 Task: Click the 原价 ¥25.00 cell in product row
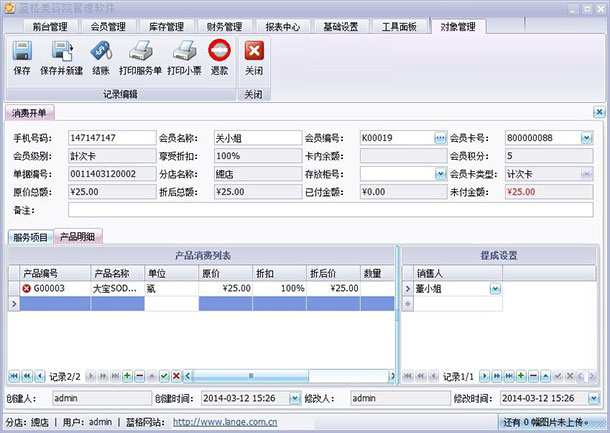(x=225, y=288)
